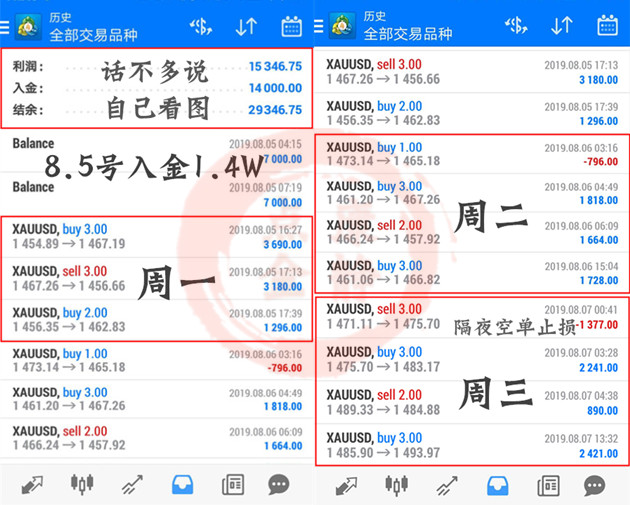Open candlestick Chart tab in right bottom bar

(397, 485)
